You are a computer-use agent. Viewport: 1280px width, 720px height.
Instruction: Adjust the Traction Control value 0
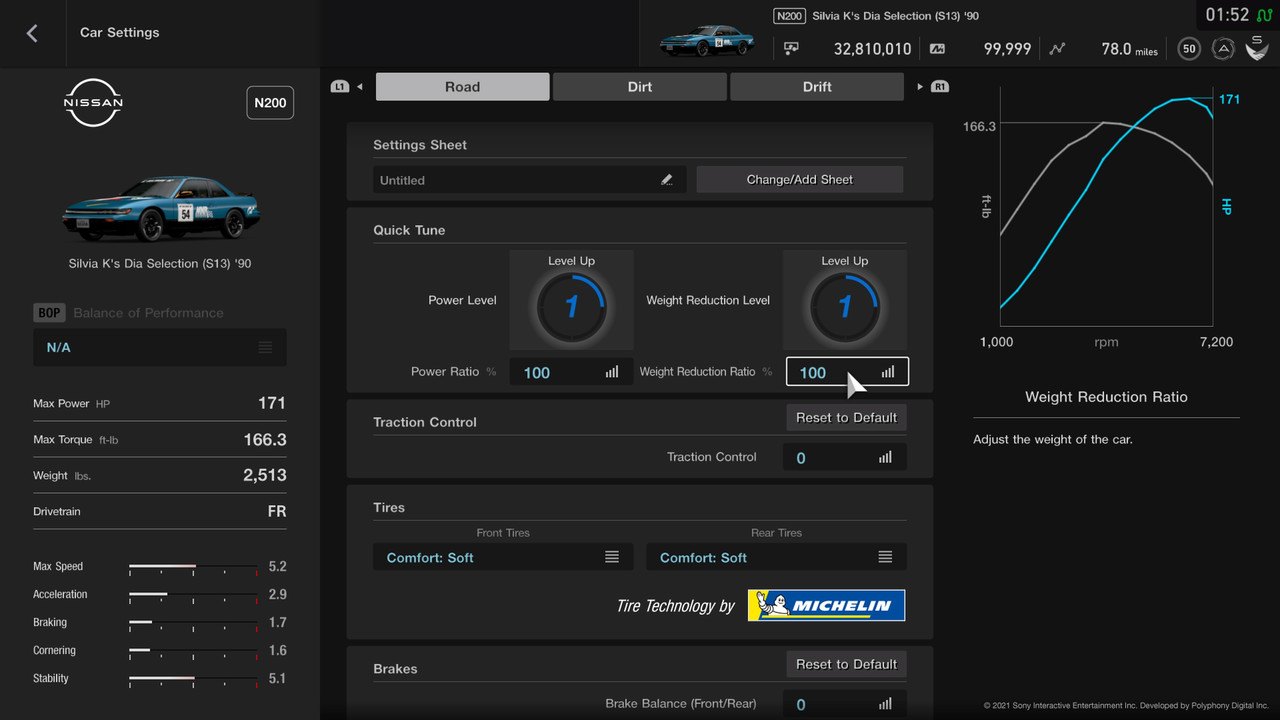click(x=845, y=457)
